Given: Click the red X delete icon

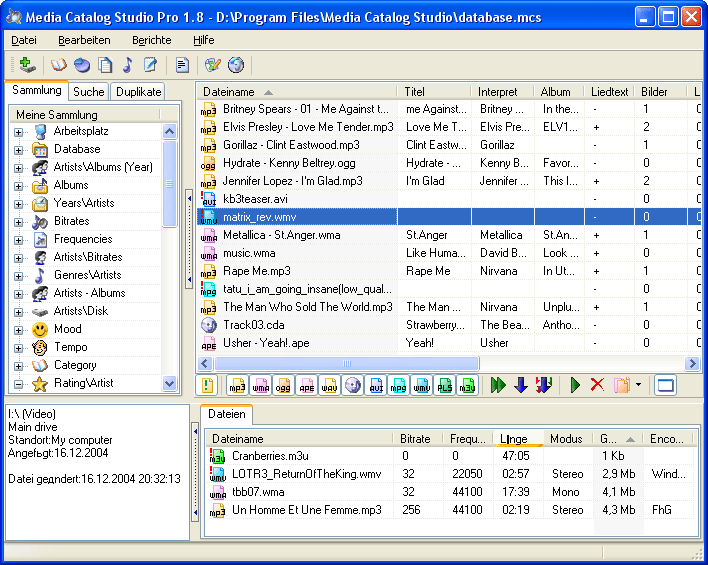Looking at the screenshot, I should [597, 385].
